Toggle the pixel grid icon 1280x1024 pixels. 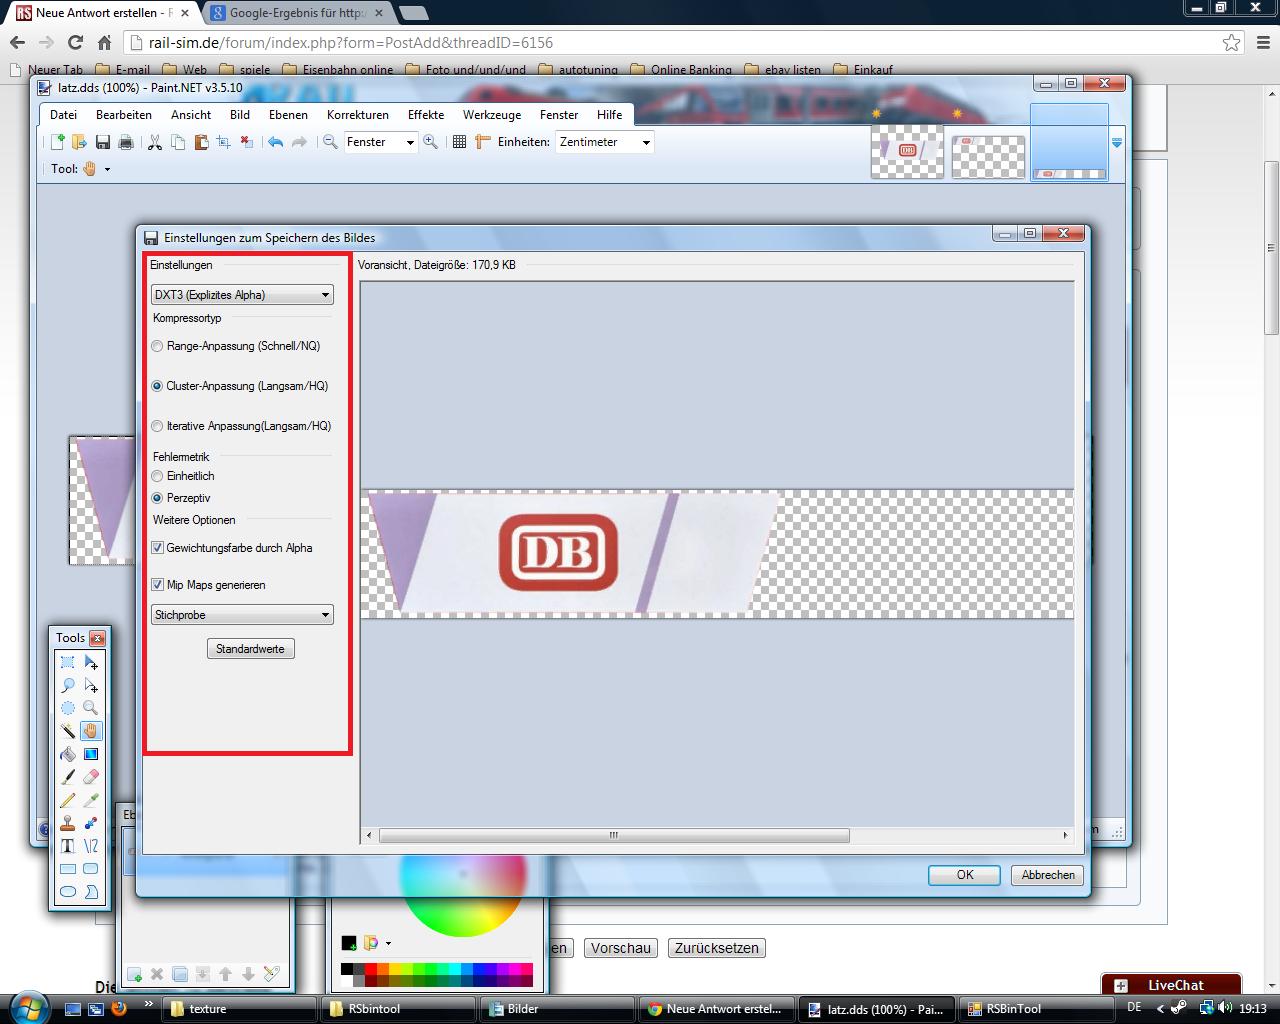point(459,143)
